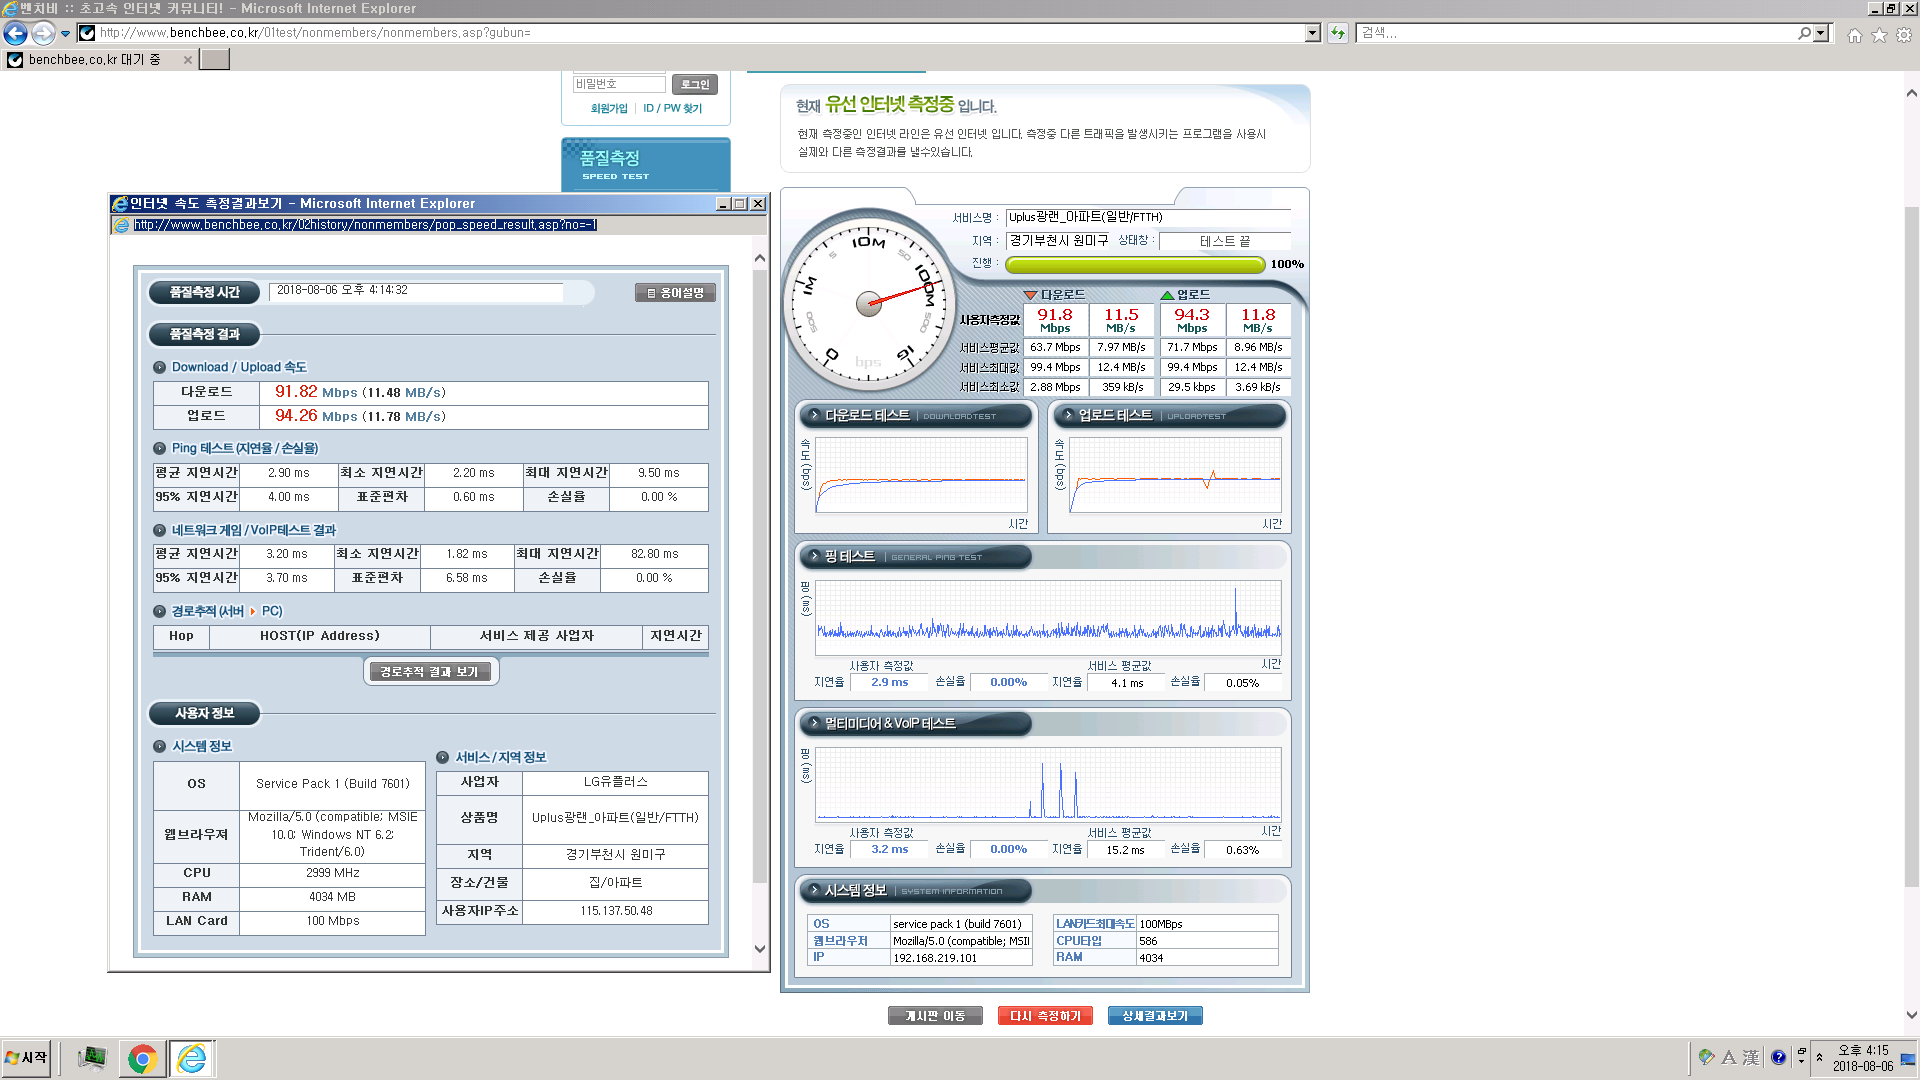The width and height of the screenshot is (1920, 1080).
Task: Launch Chrome from the taskbar
Action: tap(142, 1058)
